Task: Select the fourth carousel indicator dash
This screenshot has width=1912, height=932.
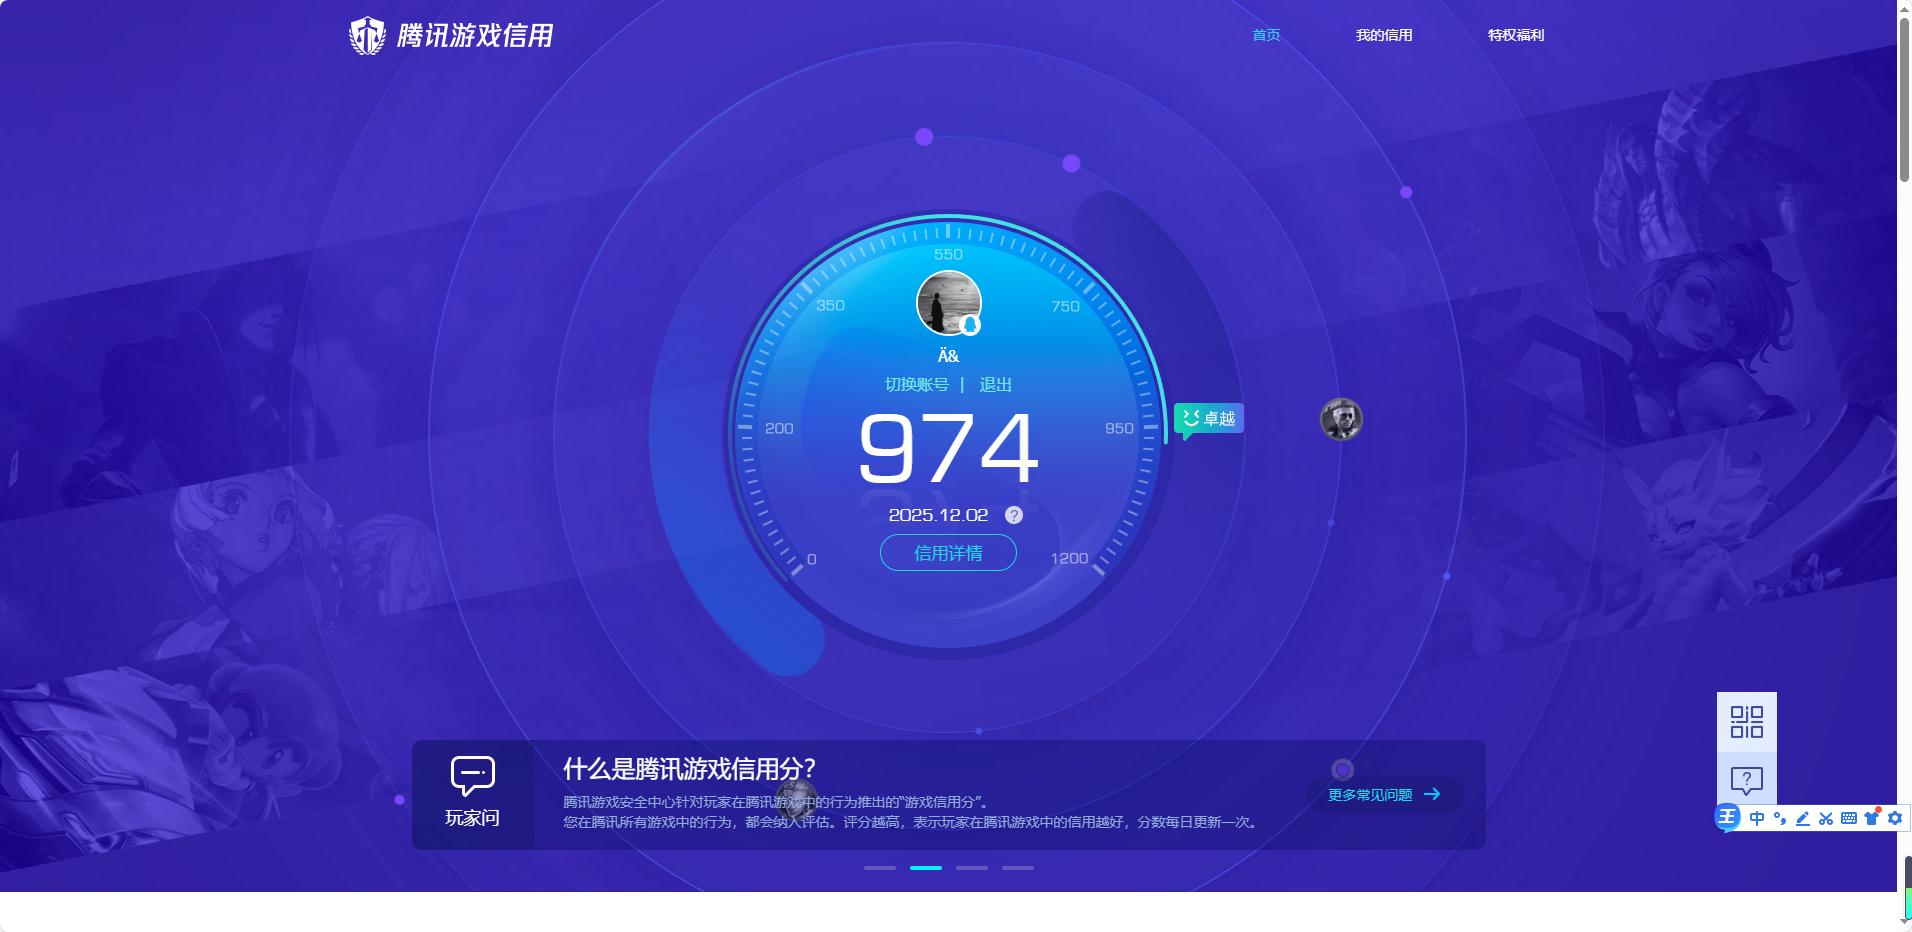Action: point(1017,868)
